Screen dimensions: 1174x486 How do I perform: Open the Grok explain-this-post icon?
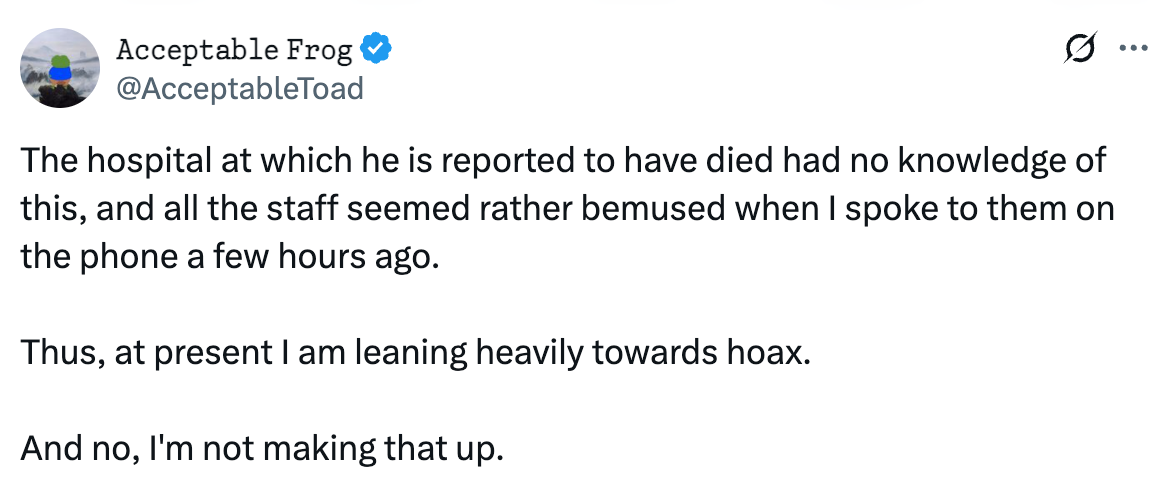1080,47
